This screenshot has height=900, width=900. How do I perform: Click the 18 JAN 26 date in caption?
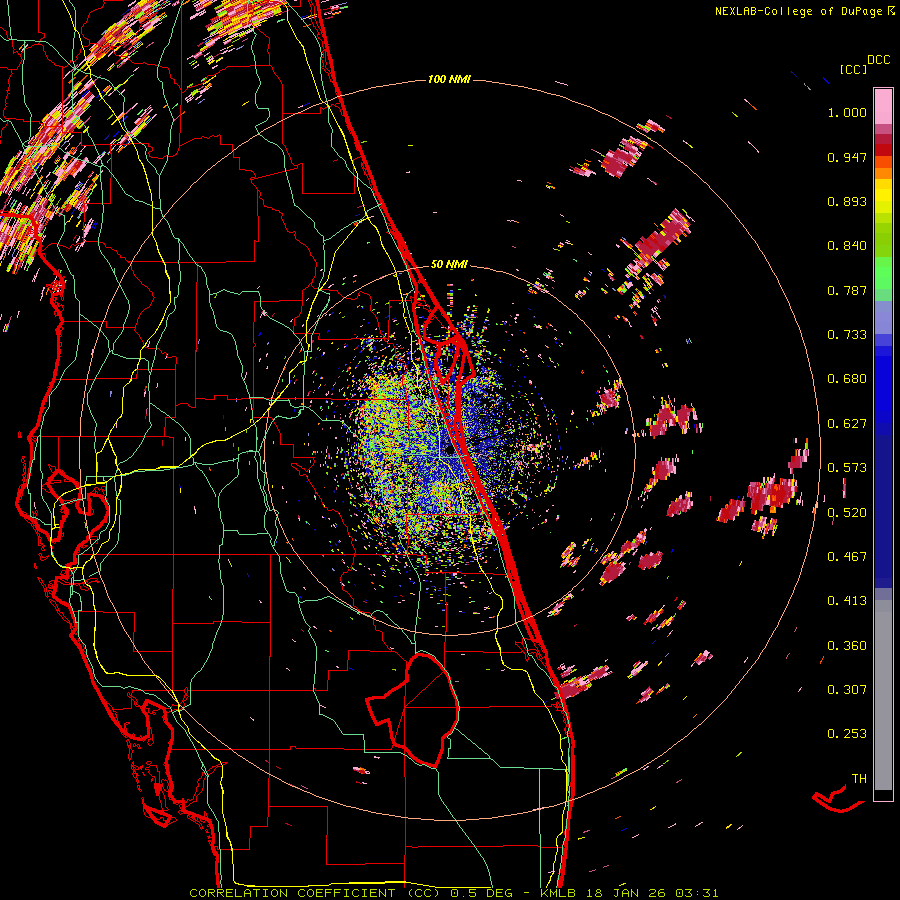pos(627,893)
